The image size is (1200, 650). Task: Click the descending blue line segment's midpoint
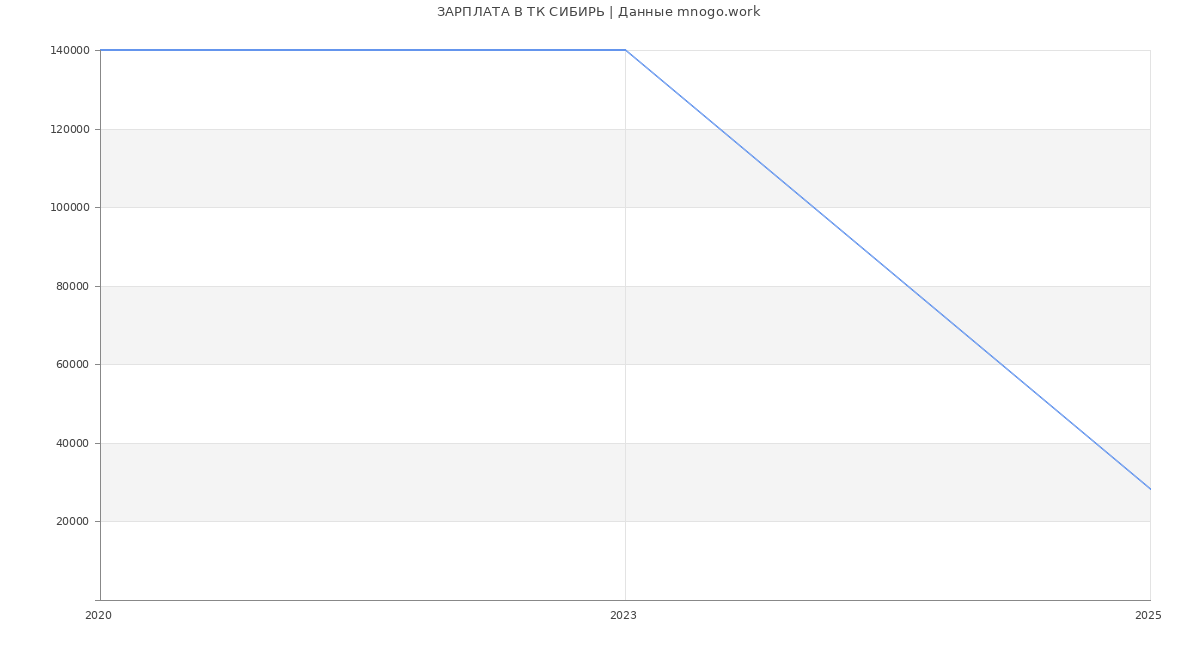[x=888, y=270]
